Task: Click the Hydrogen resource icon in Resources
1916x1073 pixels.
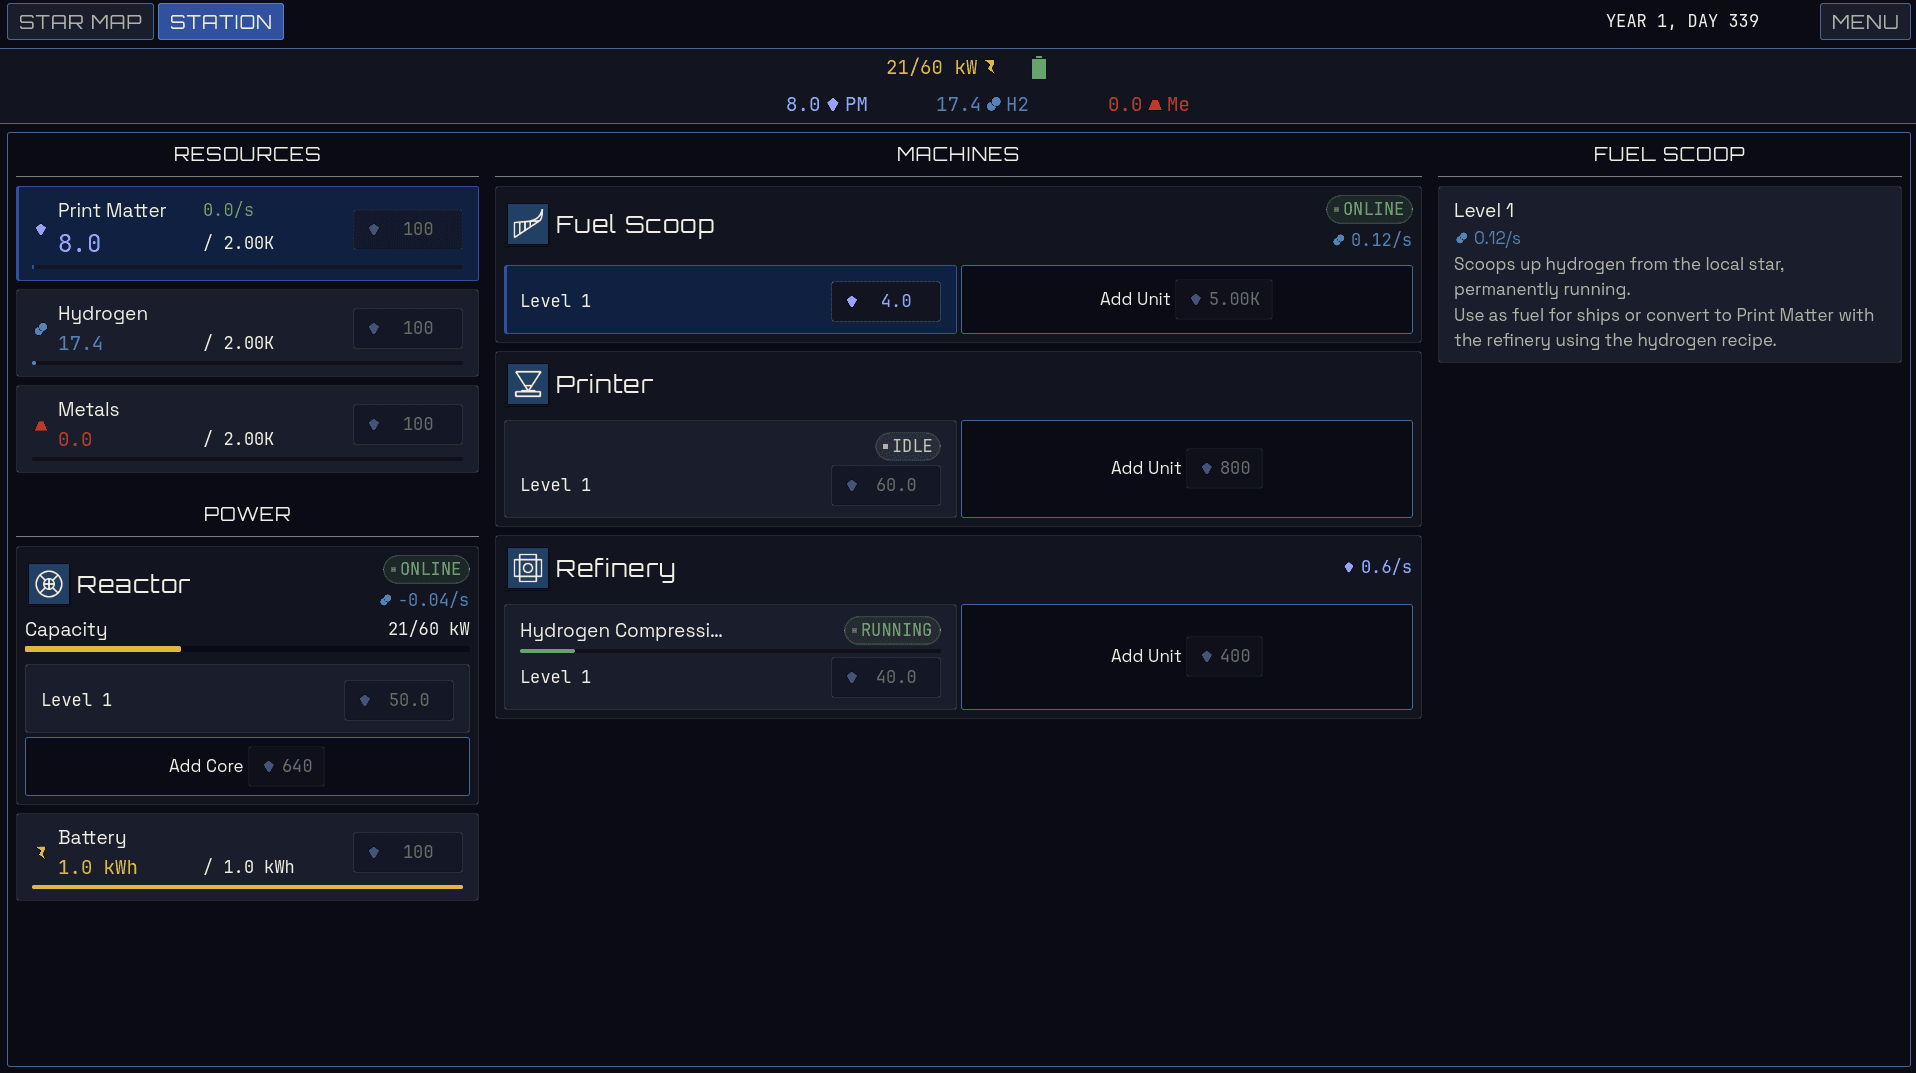Action: (x=41, y=328)
